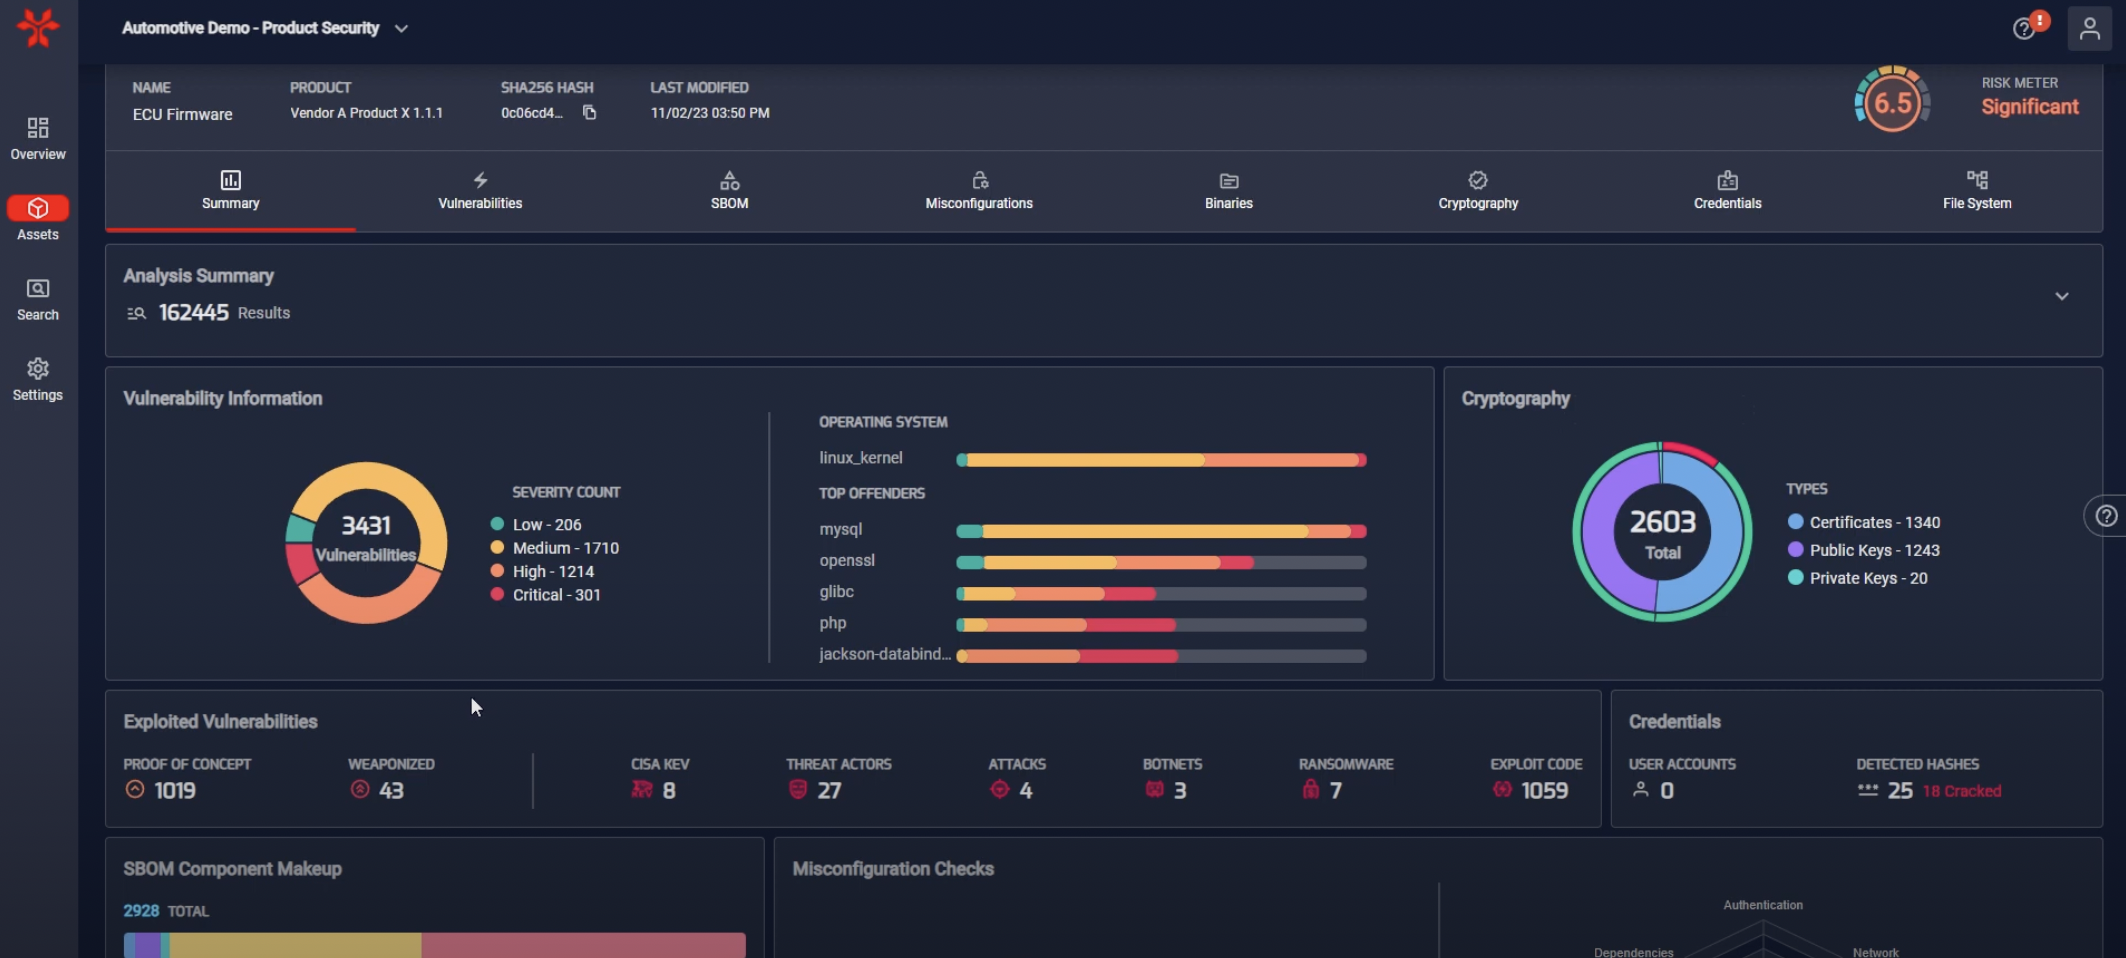Click the linux_kernel severity bar
The height and width of the screenshot is (958, 2126).
(1160, 460)
